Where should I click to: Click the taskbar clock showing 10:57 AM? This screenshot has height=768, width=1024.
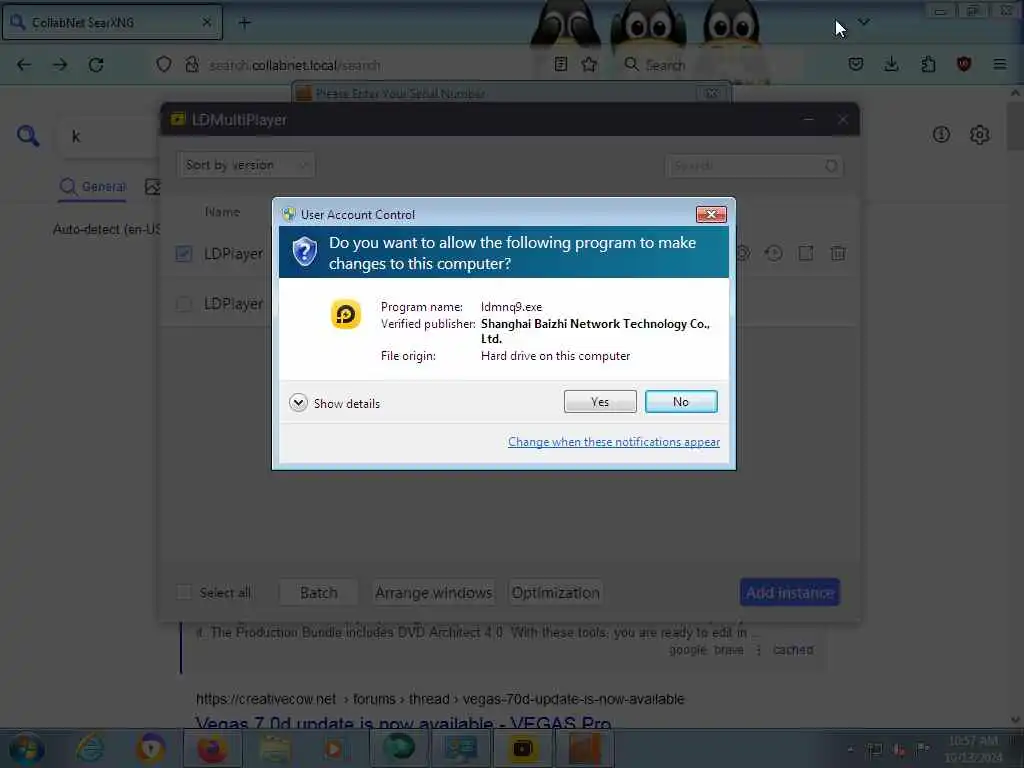pos(973,749)
